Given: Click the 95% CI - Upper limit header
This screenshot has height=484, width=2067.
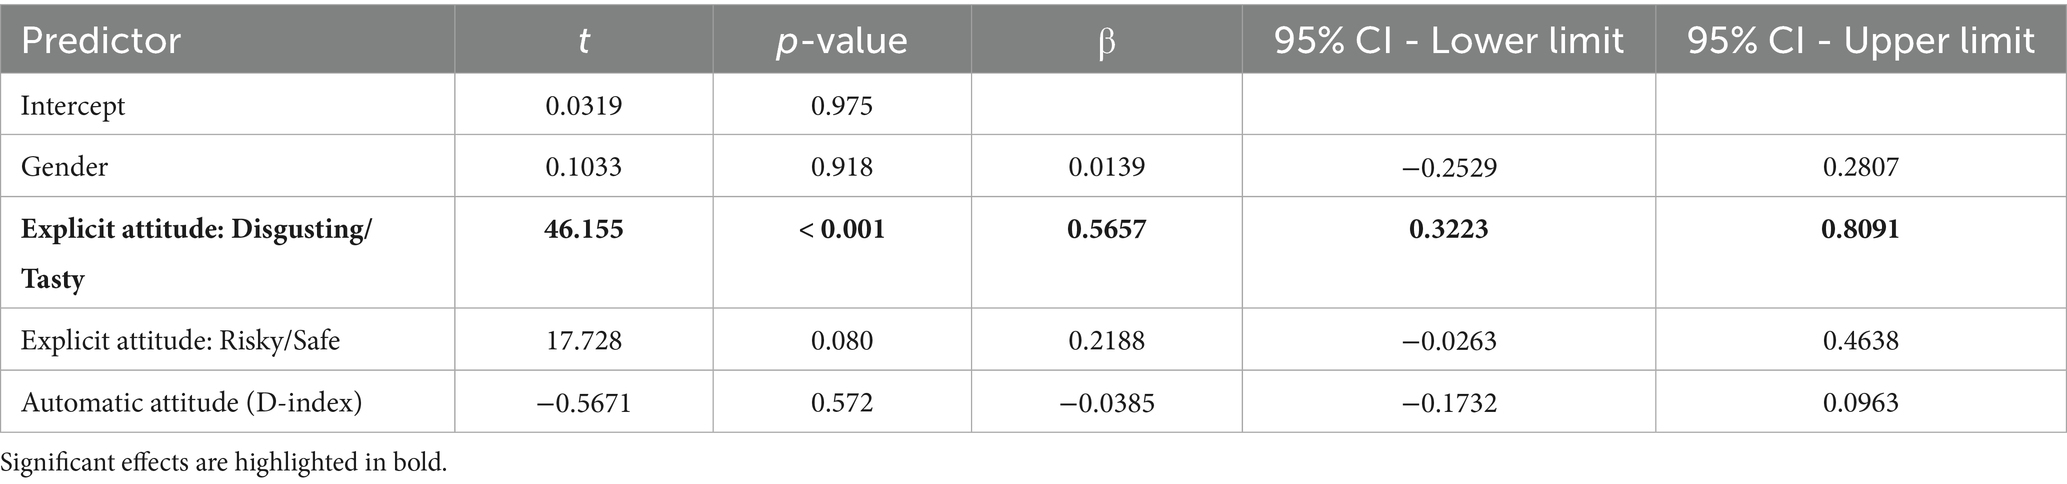Looking at the screenshot, I should [1860, 41].
